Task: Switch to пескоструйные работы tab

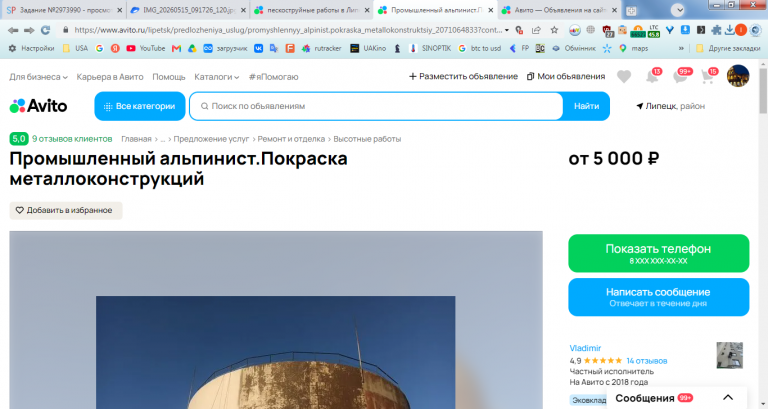Action: click(312, 10)
